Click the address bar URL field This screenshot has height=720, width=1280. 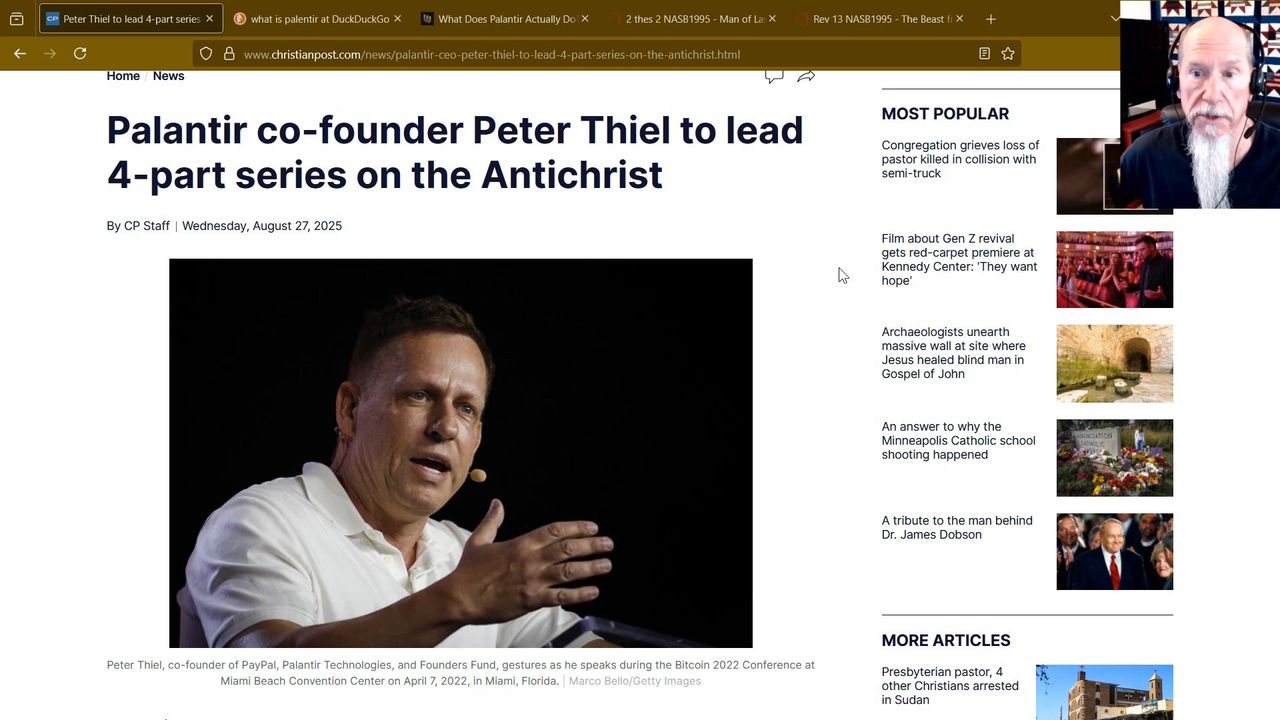point(600,54)
